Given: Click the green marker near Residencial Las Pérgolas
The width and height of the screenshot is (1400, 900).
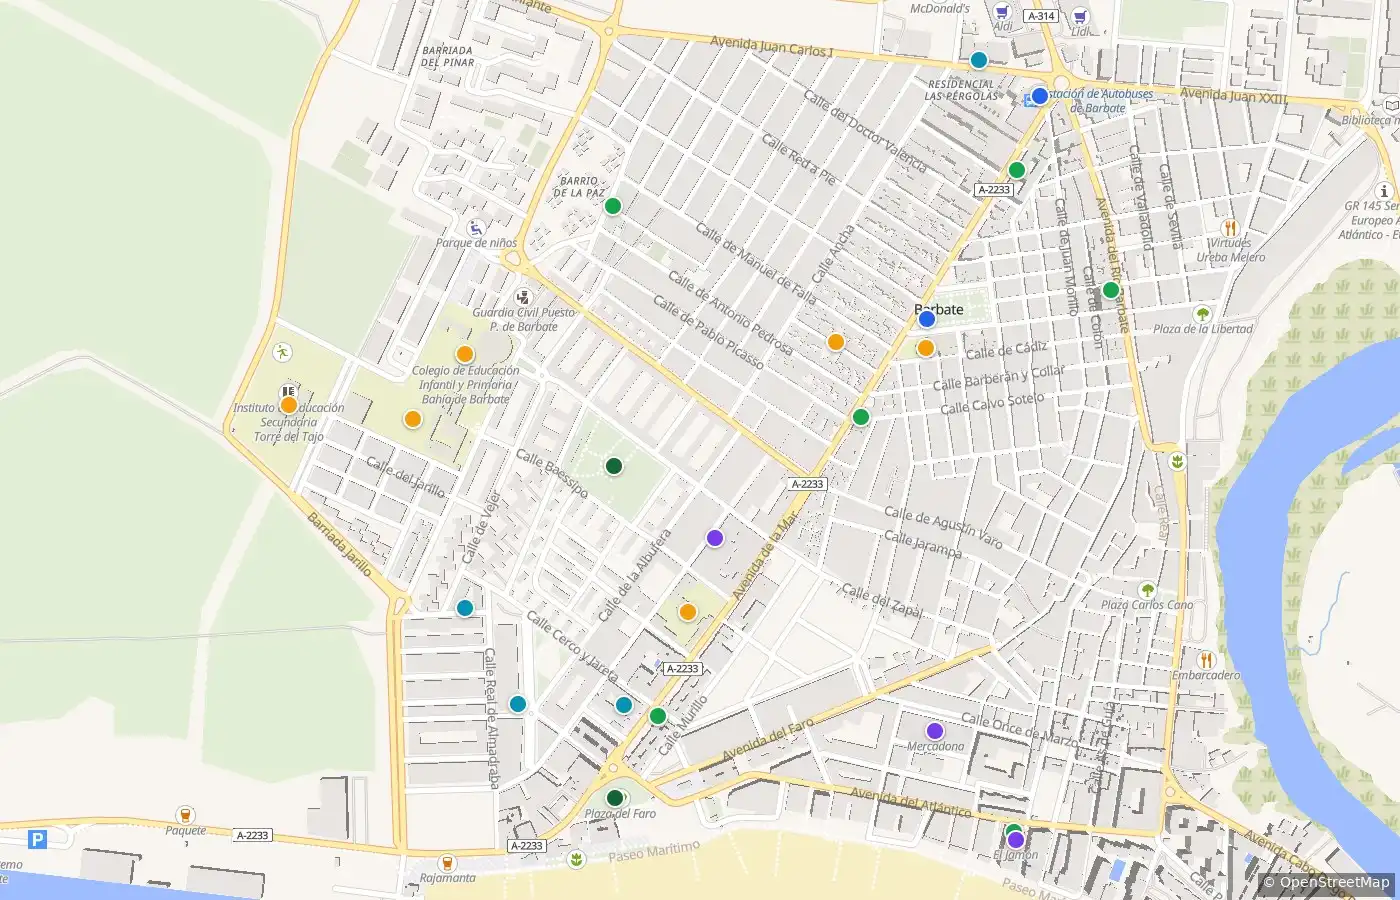Looking at the screenshot, I should pos(1017,170).
